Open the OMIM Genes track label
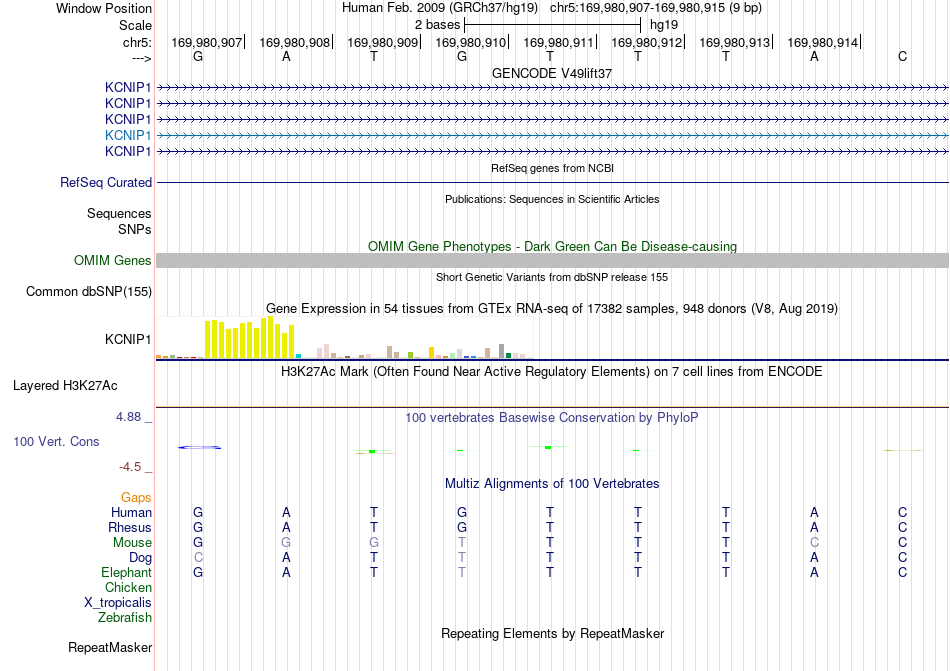Screen dimensions: 950x671 tap(113, 260)
